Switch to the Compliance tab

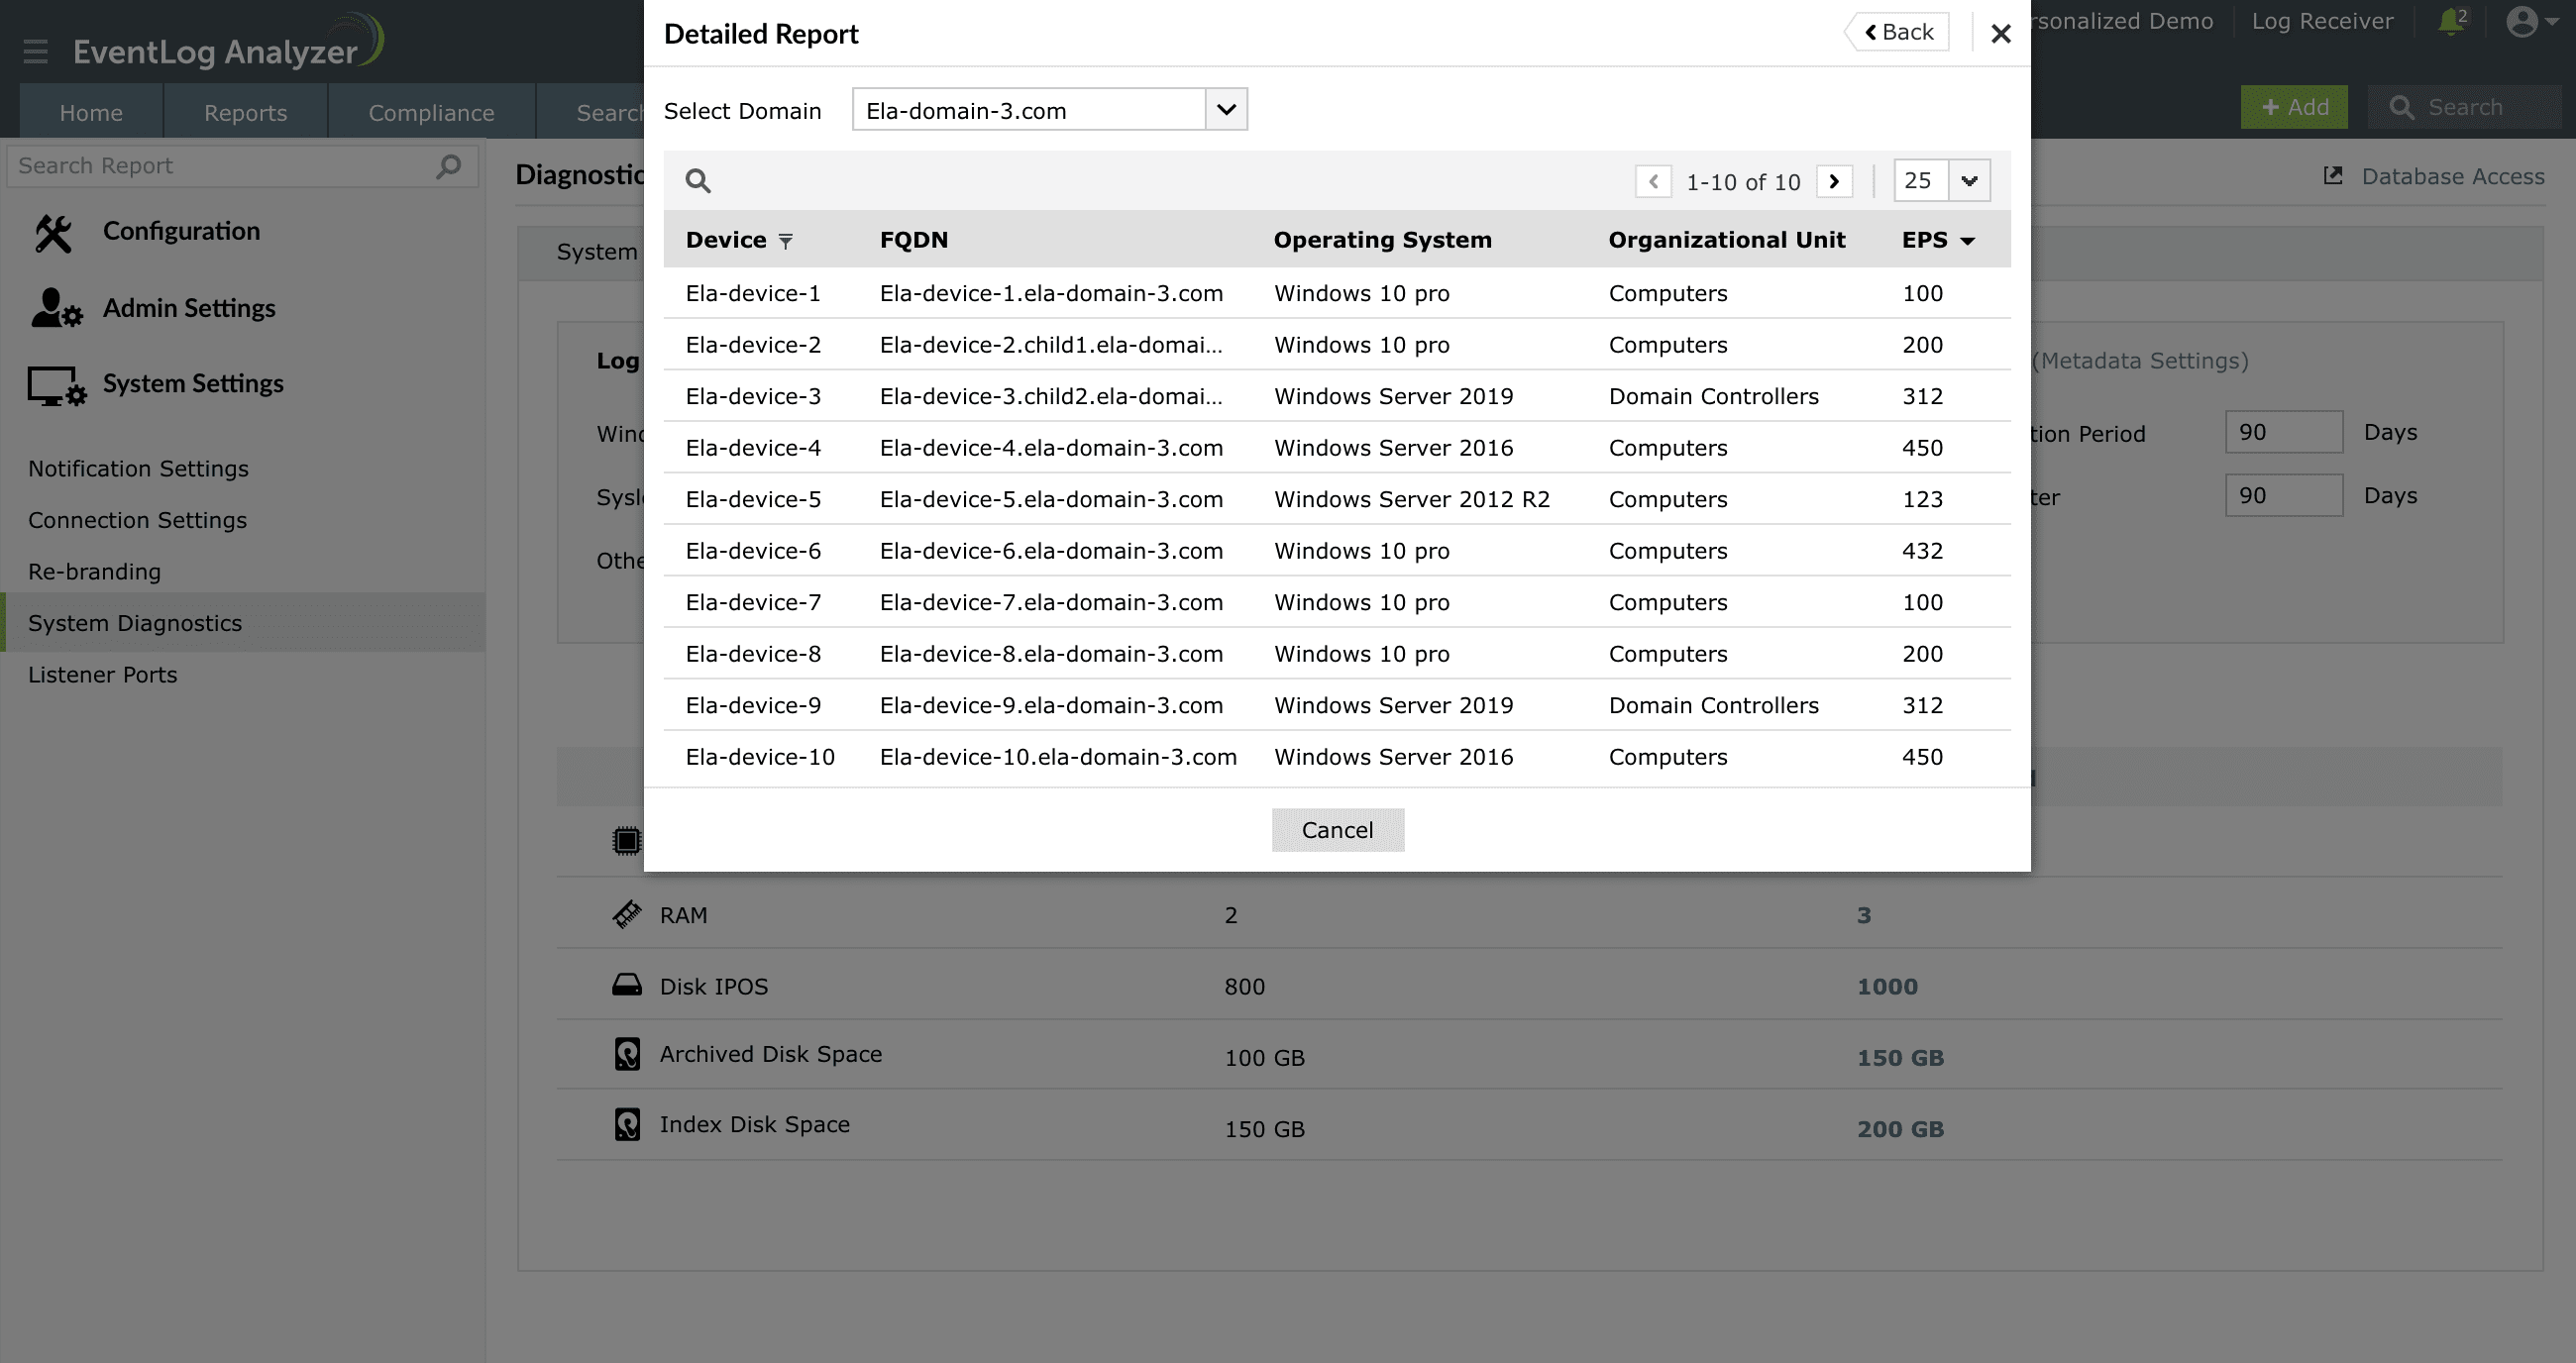[x=431, y=112]
